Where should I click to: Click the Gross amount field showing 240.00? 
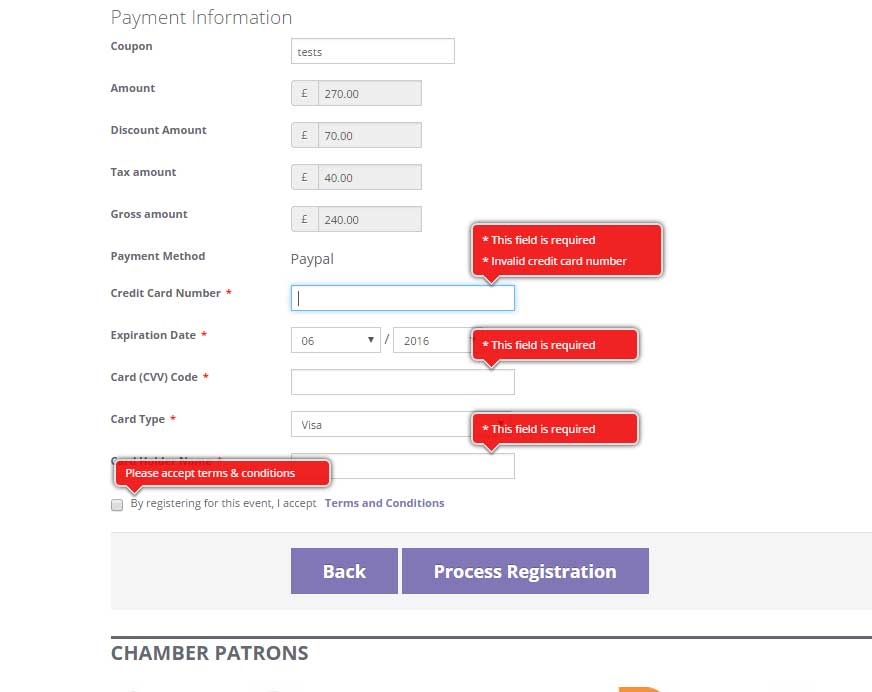point(369,219)
